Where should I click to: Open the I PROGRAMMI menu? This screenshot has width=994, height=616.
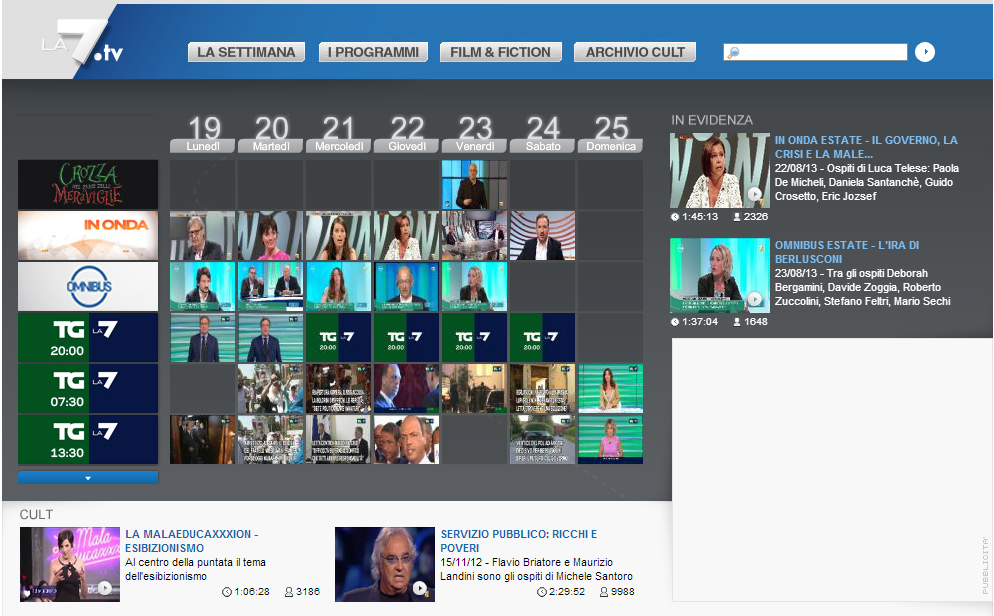point(373,52)
